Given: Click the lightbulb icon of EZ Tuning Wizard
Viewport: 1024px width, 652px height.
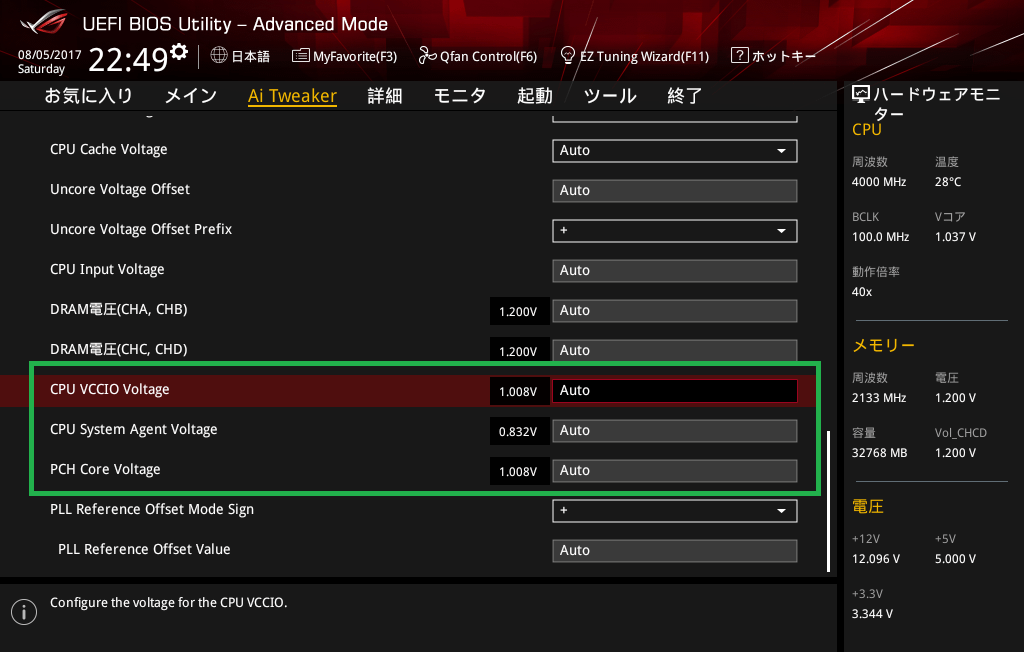Looking at the screenshot, I should pyautogui.click(x=568, y=55).
